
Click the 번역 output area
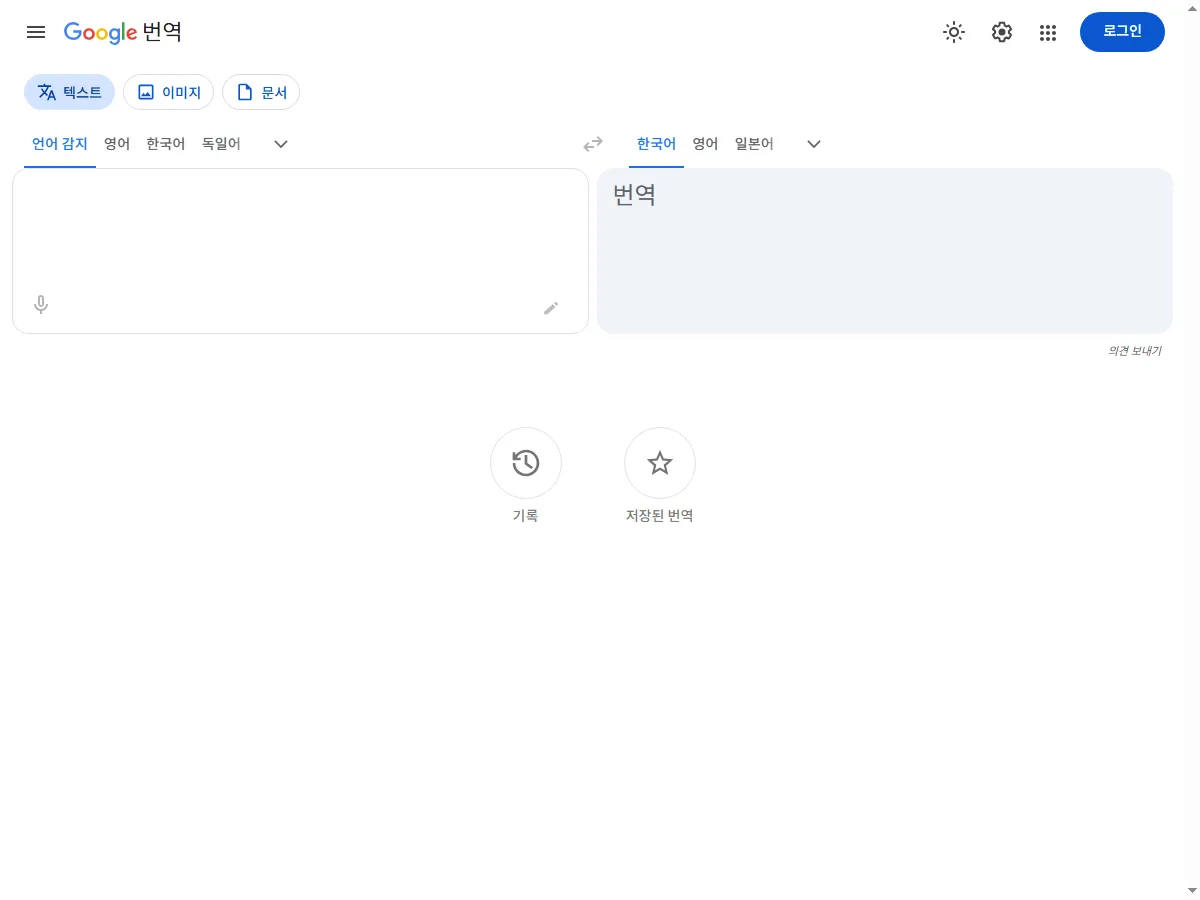point(885,251)
